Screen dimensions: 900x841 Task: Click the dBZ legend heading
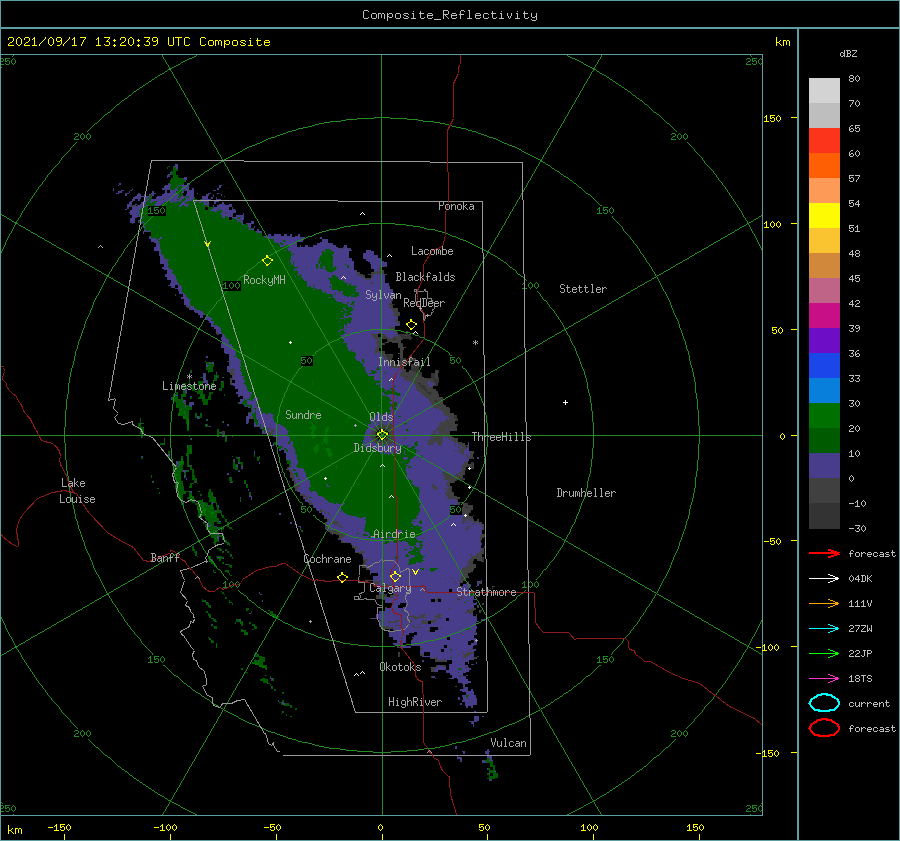tap(848, 53)
